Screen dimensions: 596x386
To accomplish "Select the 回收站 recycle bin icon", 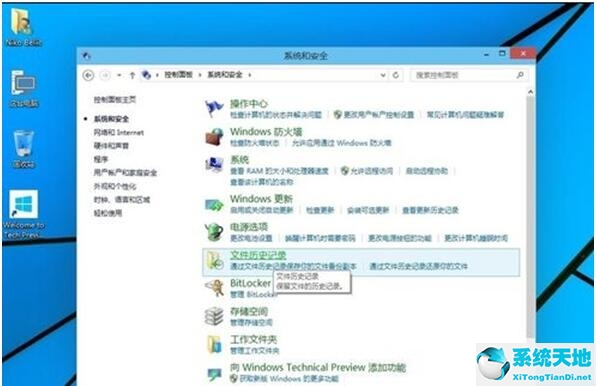I will pos(24,149).
